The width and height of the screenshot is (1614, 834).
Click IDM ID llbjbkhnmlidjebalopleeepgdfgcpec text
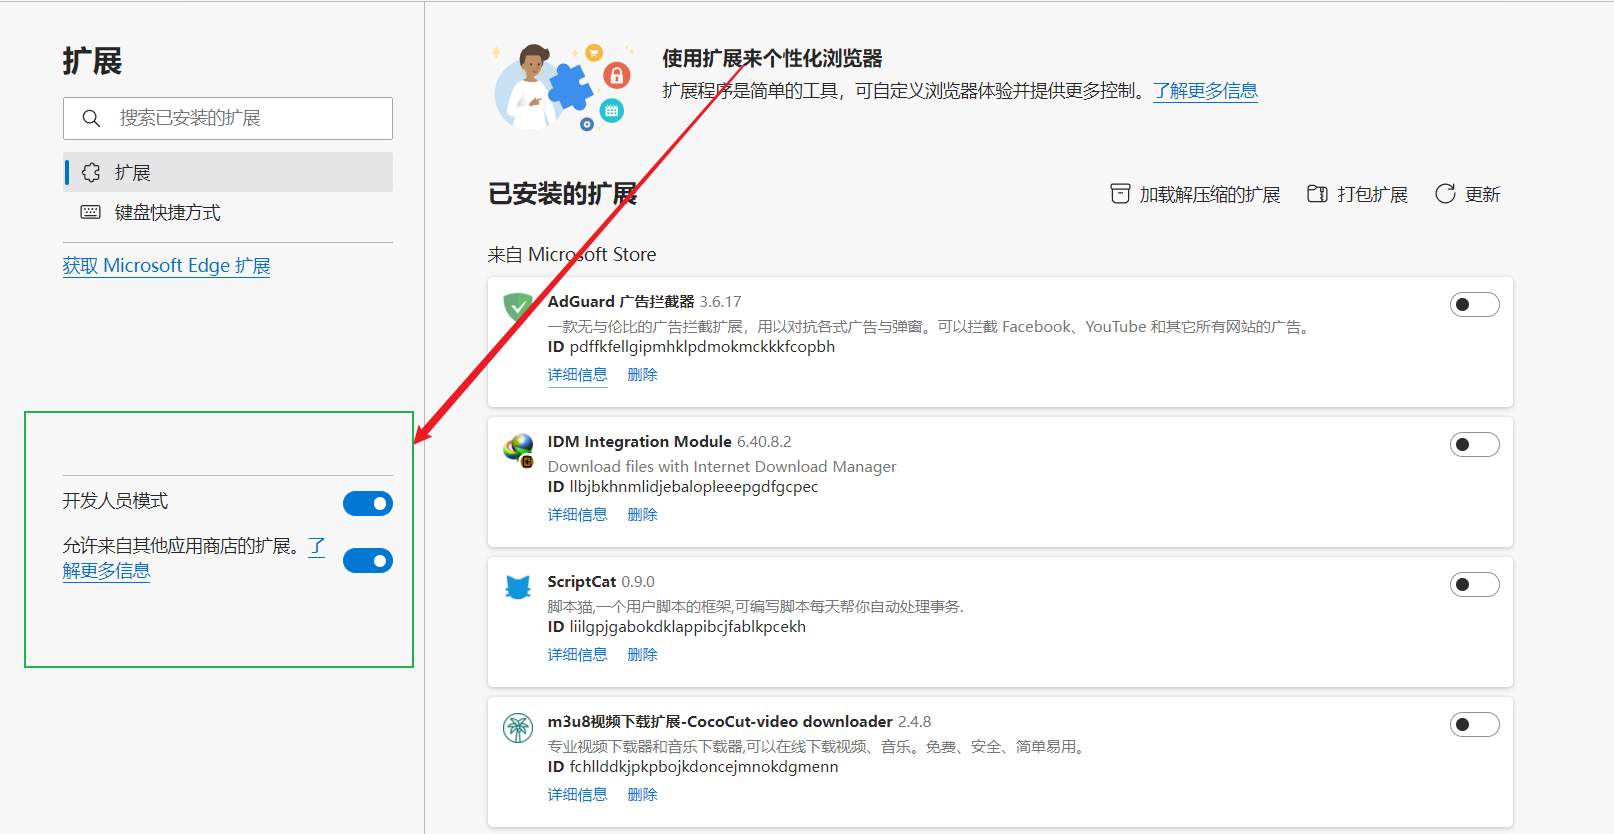tap(683, 487)
